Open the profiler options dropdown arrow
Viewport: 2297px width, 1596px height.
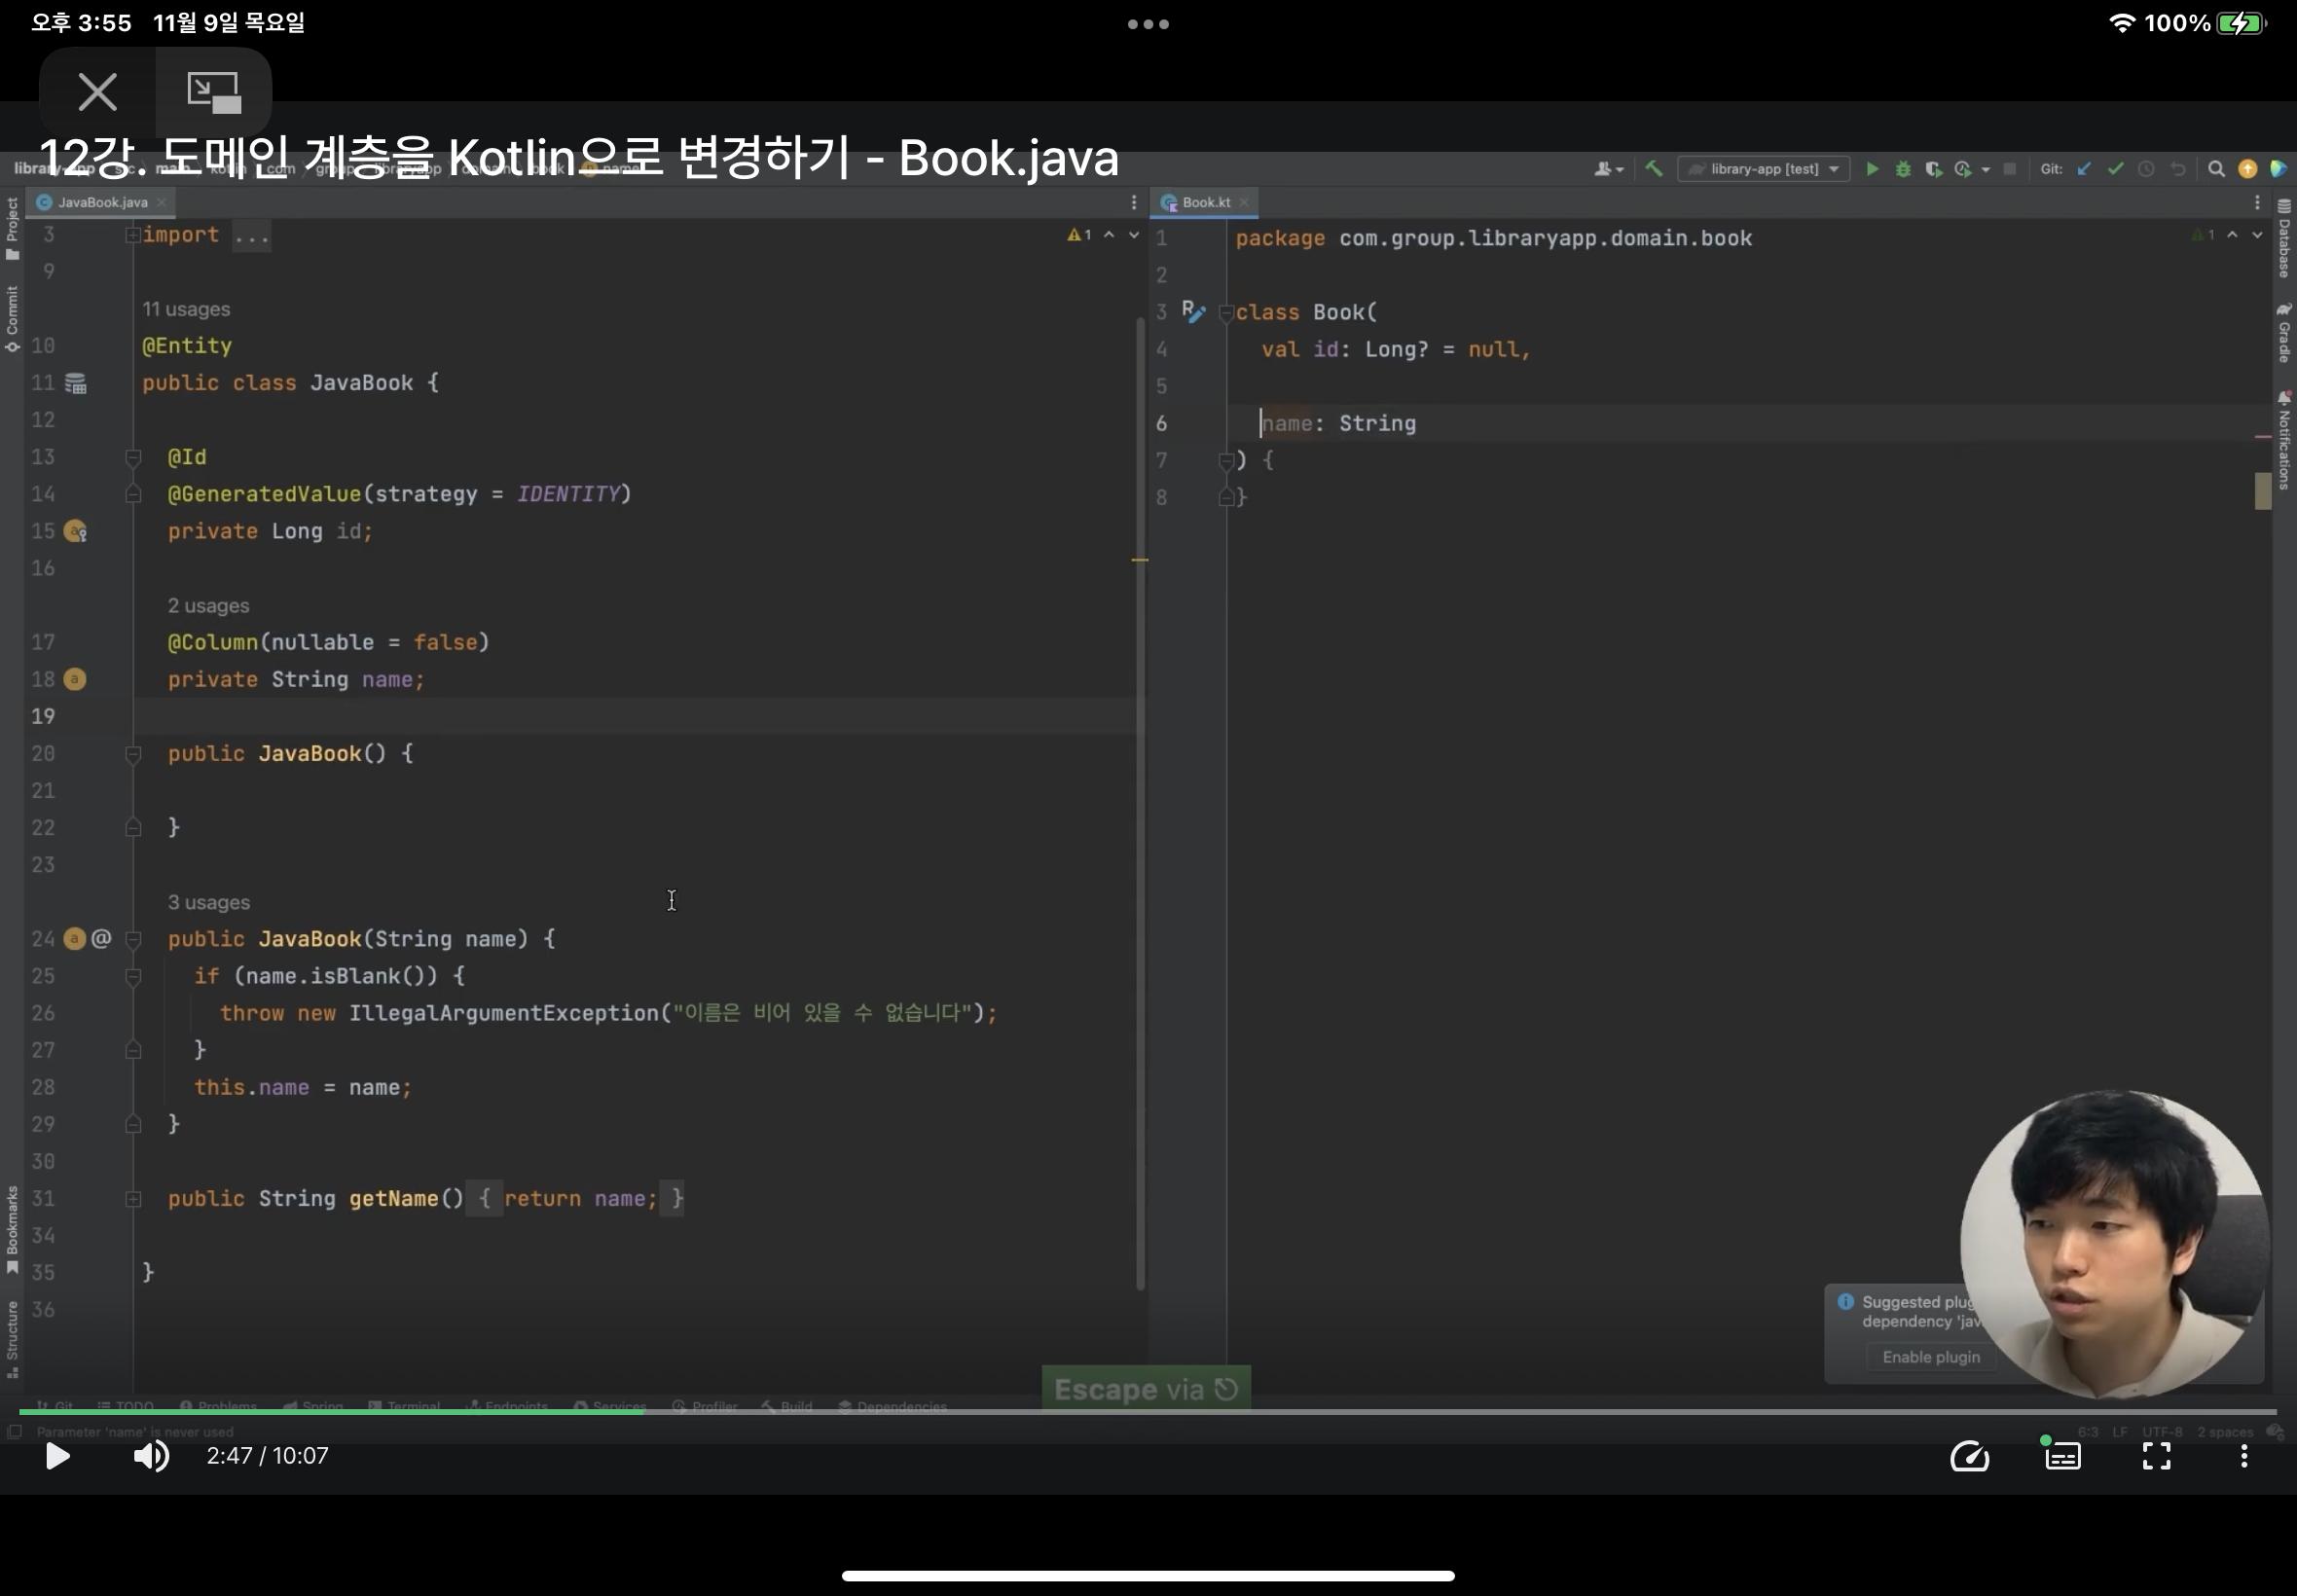pyautogui.click(x=1985, y=170)
